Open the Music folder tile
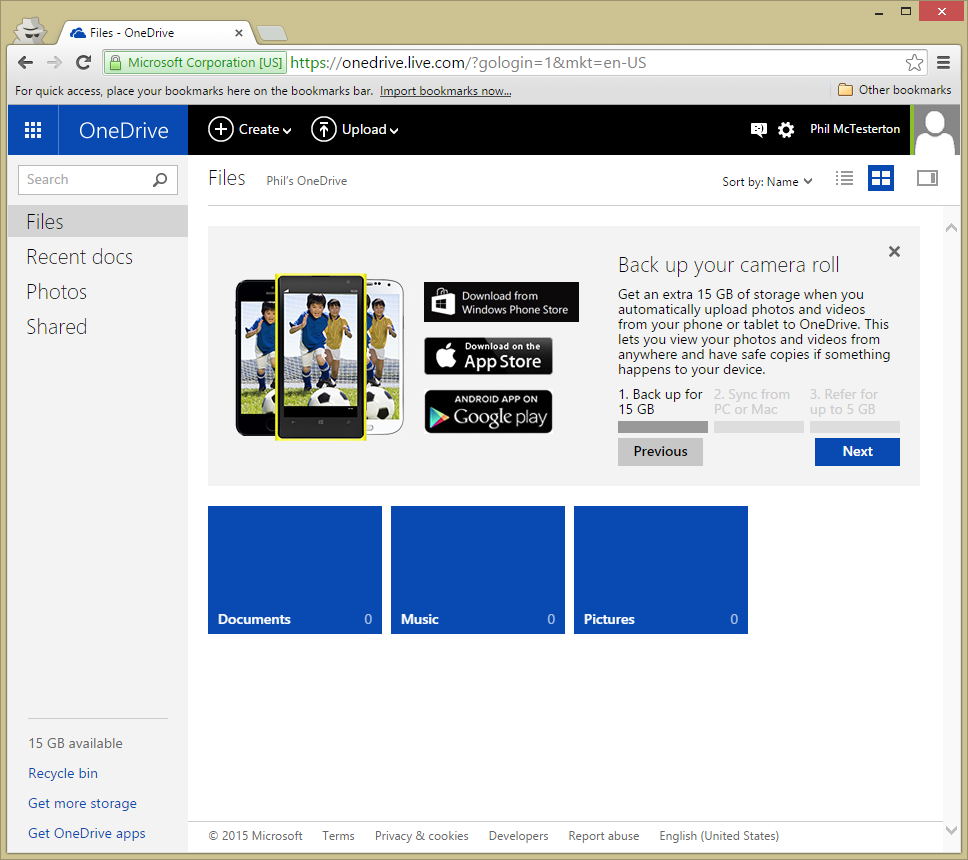 478,570
